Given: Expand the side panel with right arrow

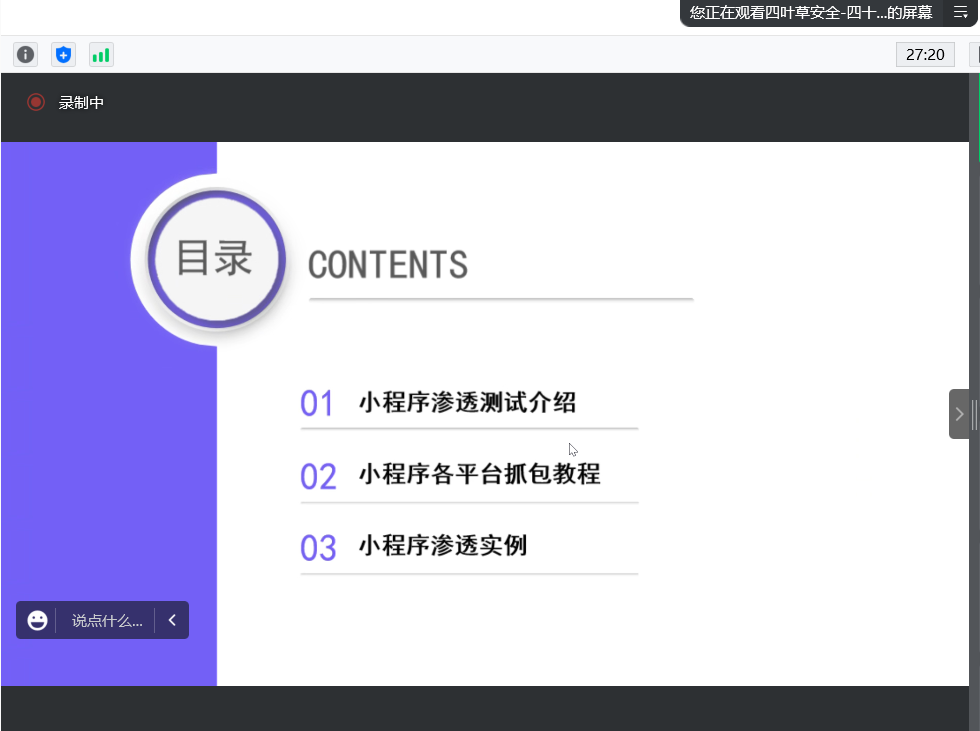Looking at the screenshot, I should click(x=958, y=414).
